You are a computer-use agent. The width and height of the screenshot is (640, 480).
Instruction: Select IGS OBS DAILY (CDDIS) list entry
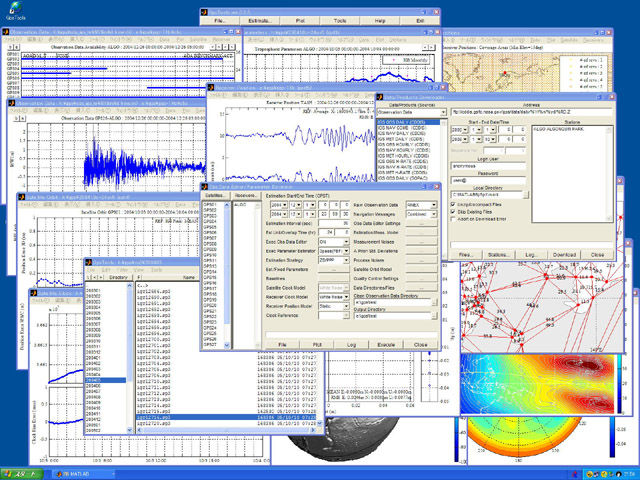coord(408,122)
